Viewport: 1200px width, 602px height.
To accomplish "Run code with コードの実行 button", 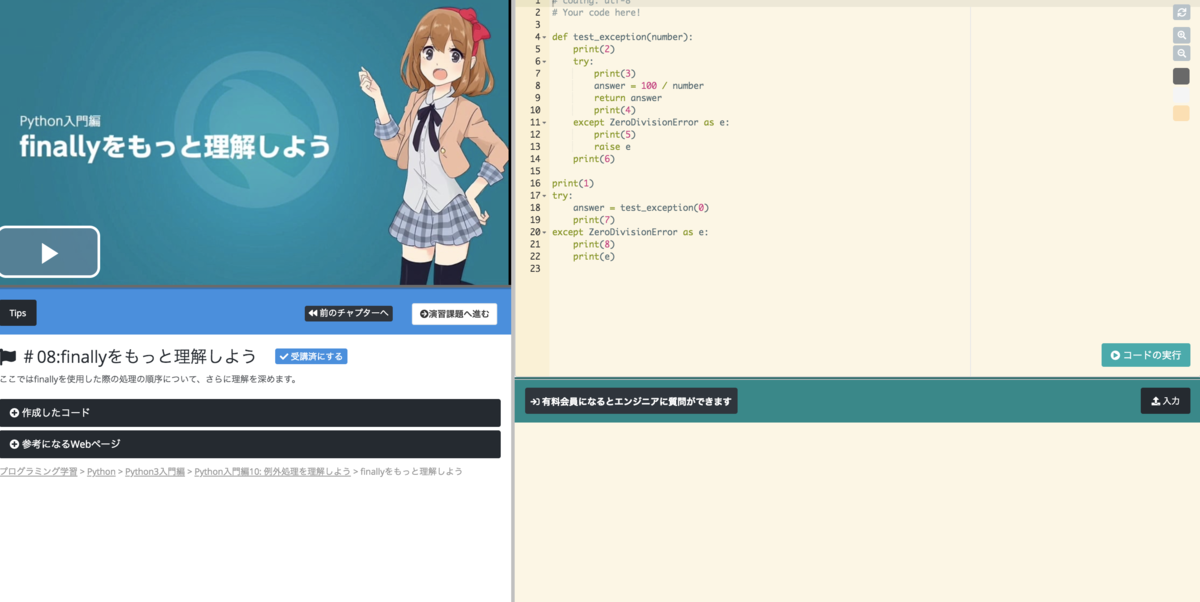I will 1146,355.
